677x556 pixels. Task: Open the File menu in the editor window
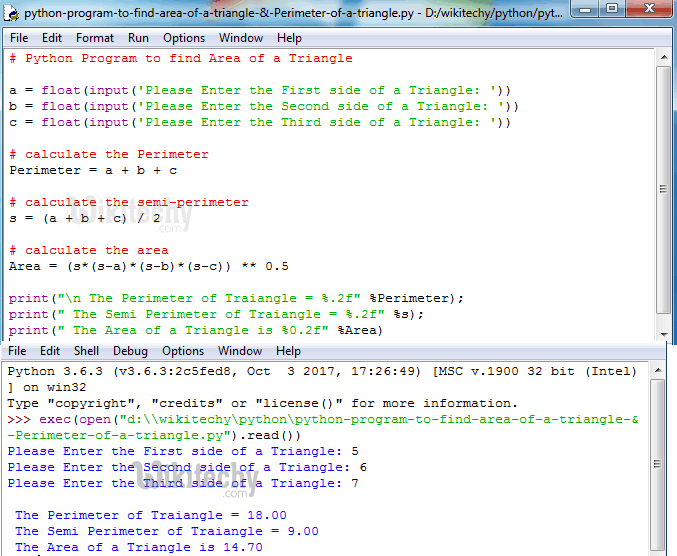19,38
